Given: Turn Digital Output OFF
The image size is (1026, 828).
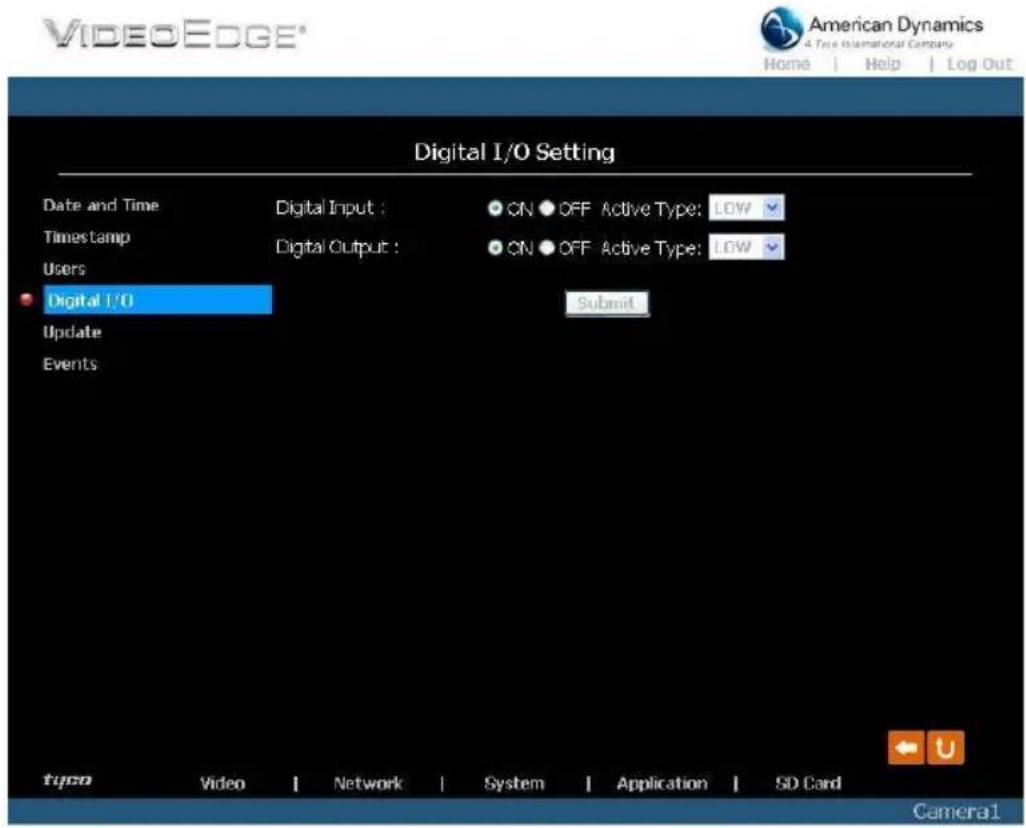Looking at the screenshot, I should [547, 248].
